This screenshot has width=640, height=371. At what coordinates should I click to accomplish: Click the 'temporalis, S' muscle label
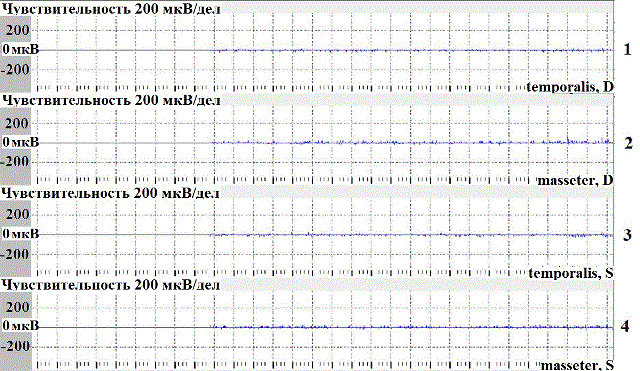click(x=571, y=273)
